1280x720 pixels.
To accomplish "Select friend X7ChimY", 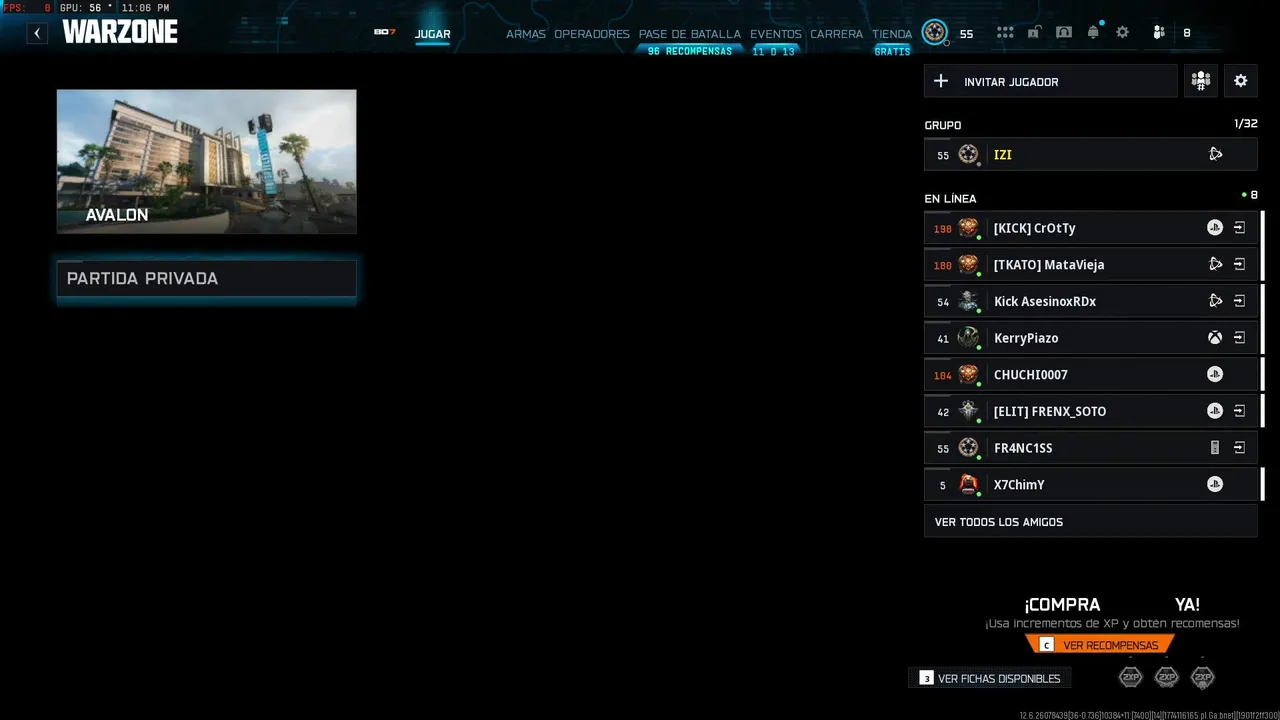I will coord(1091,485).
